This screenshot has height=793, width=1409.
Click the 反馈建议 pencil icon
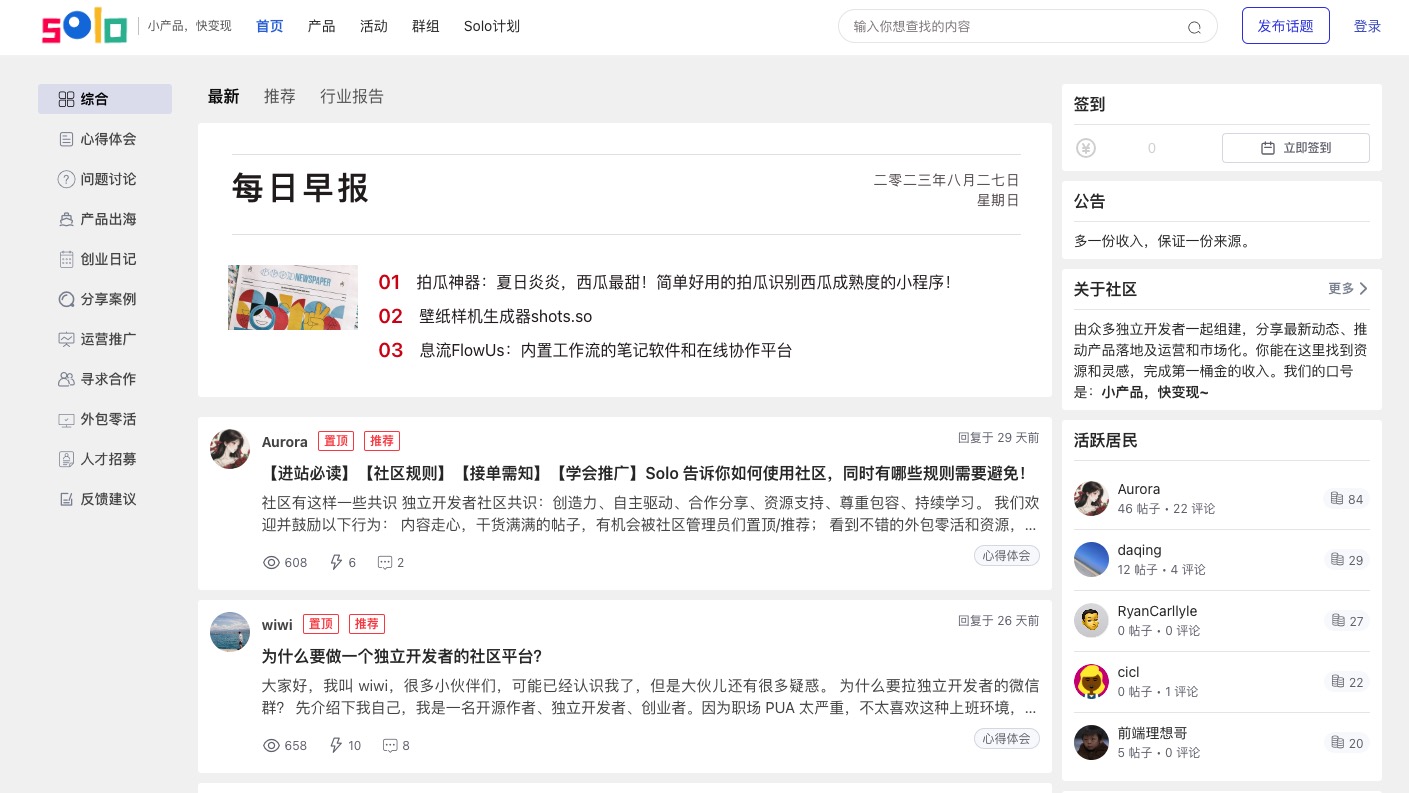pos(66,499)
